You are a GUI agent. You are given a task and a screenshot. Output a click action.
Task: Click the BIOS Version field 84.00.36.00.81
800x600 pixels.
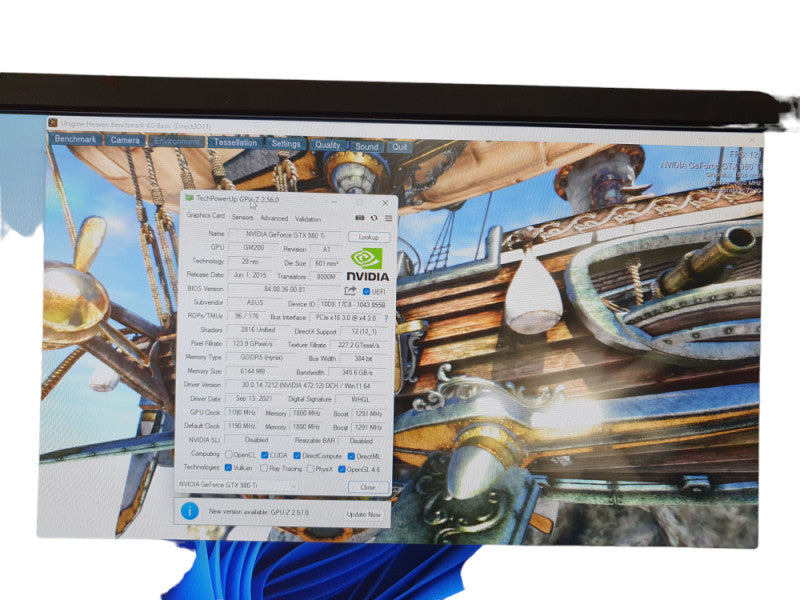pyautogui.click(x=285, y=289)
